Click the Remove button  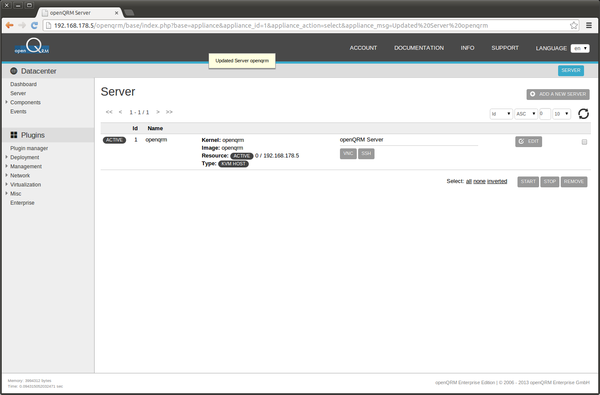(x=574, y=181)
